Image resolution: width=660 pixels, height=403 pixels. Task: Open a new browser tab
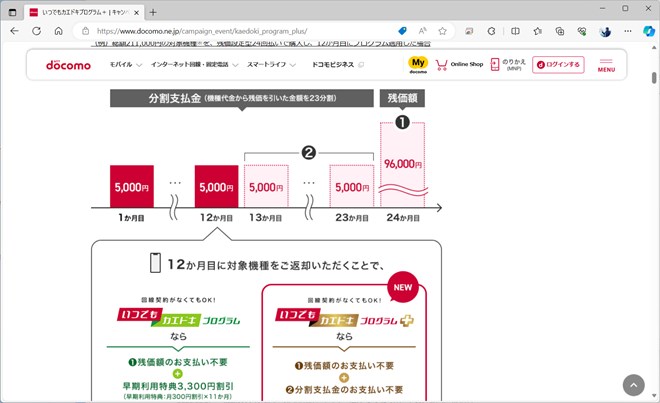tap(153, 13)
